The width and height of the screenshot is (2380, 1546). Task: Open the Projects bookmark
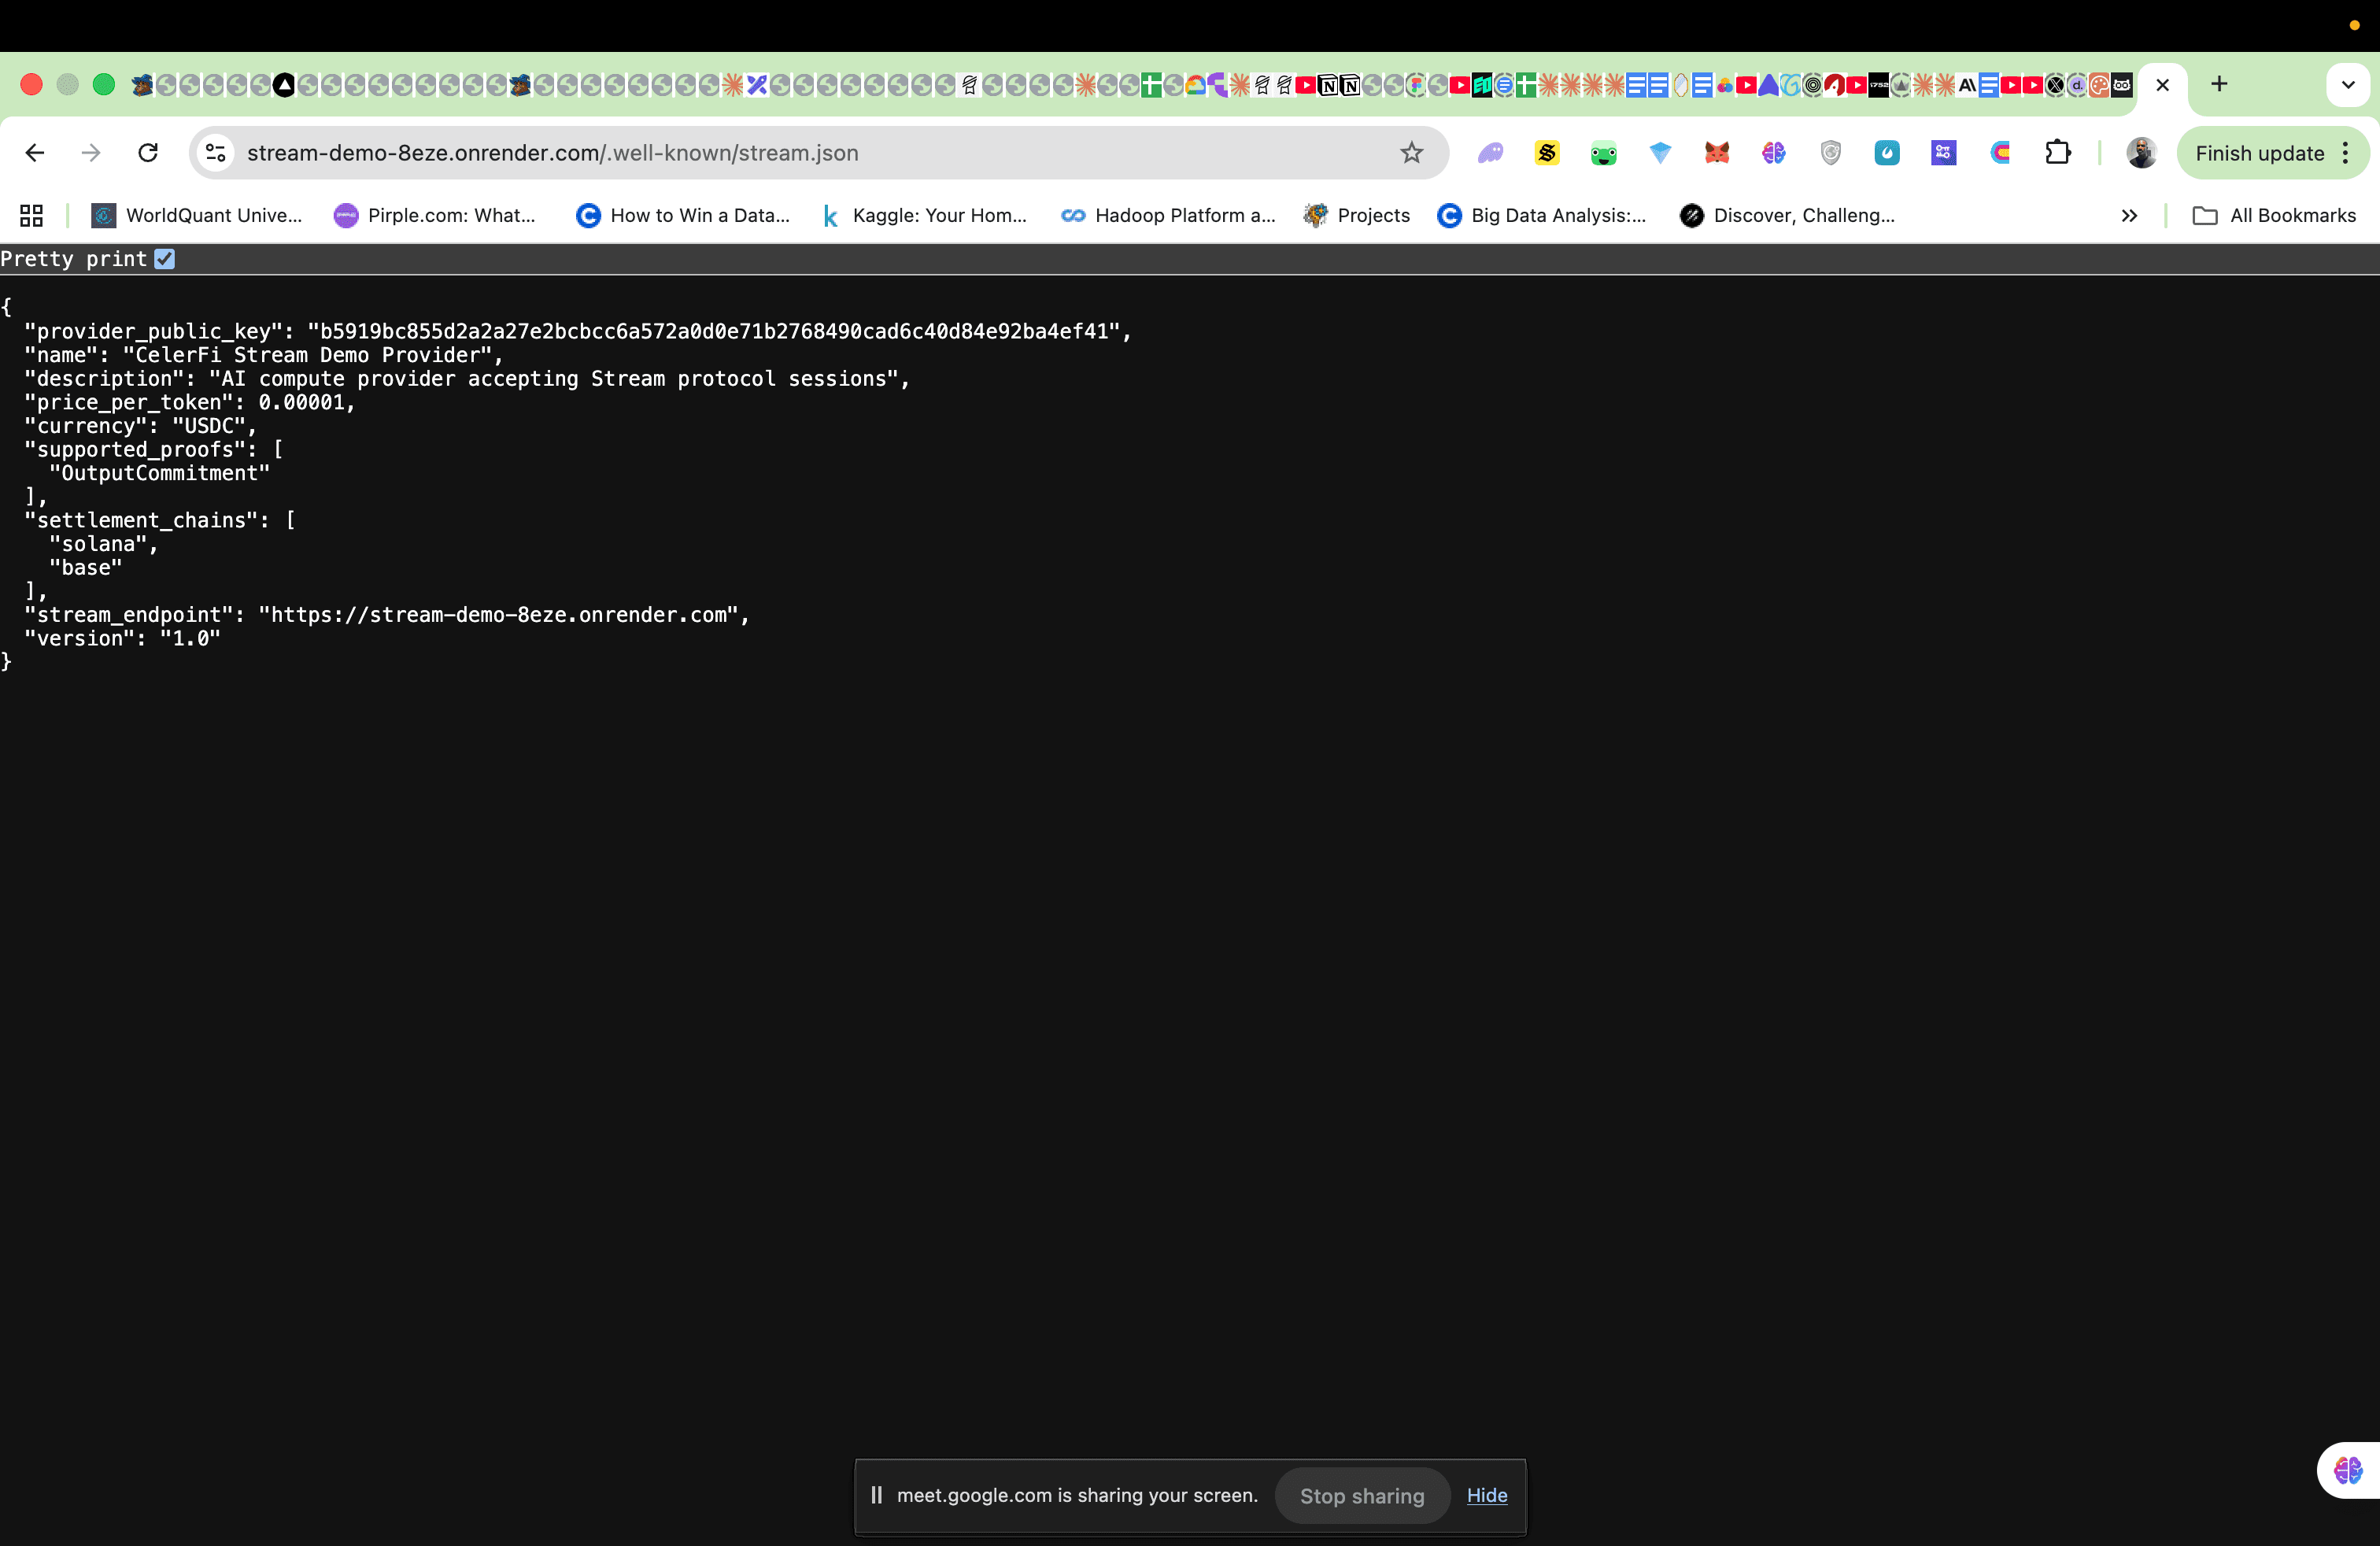(x=1357, y=215)
